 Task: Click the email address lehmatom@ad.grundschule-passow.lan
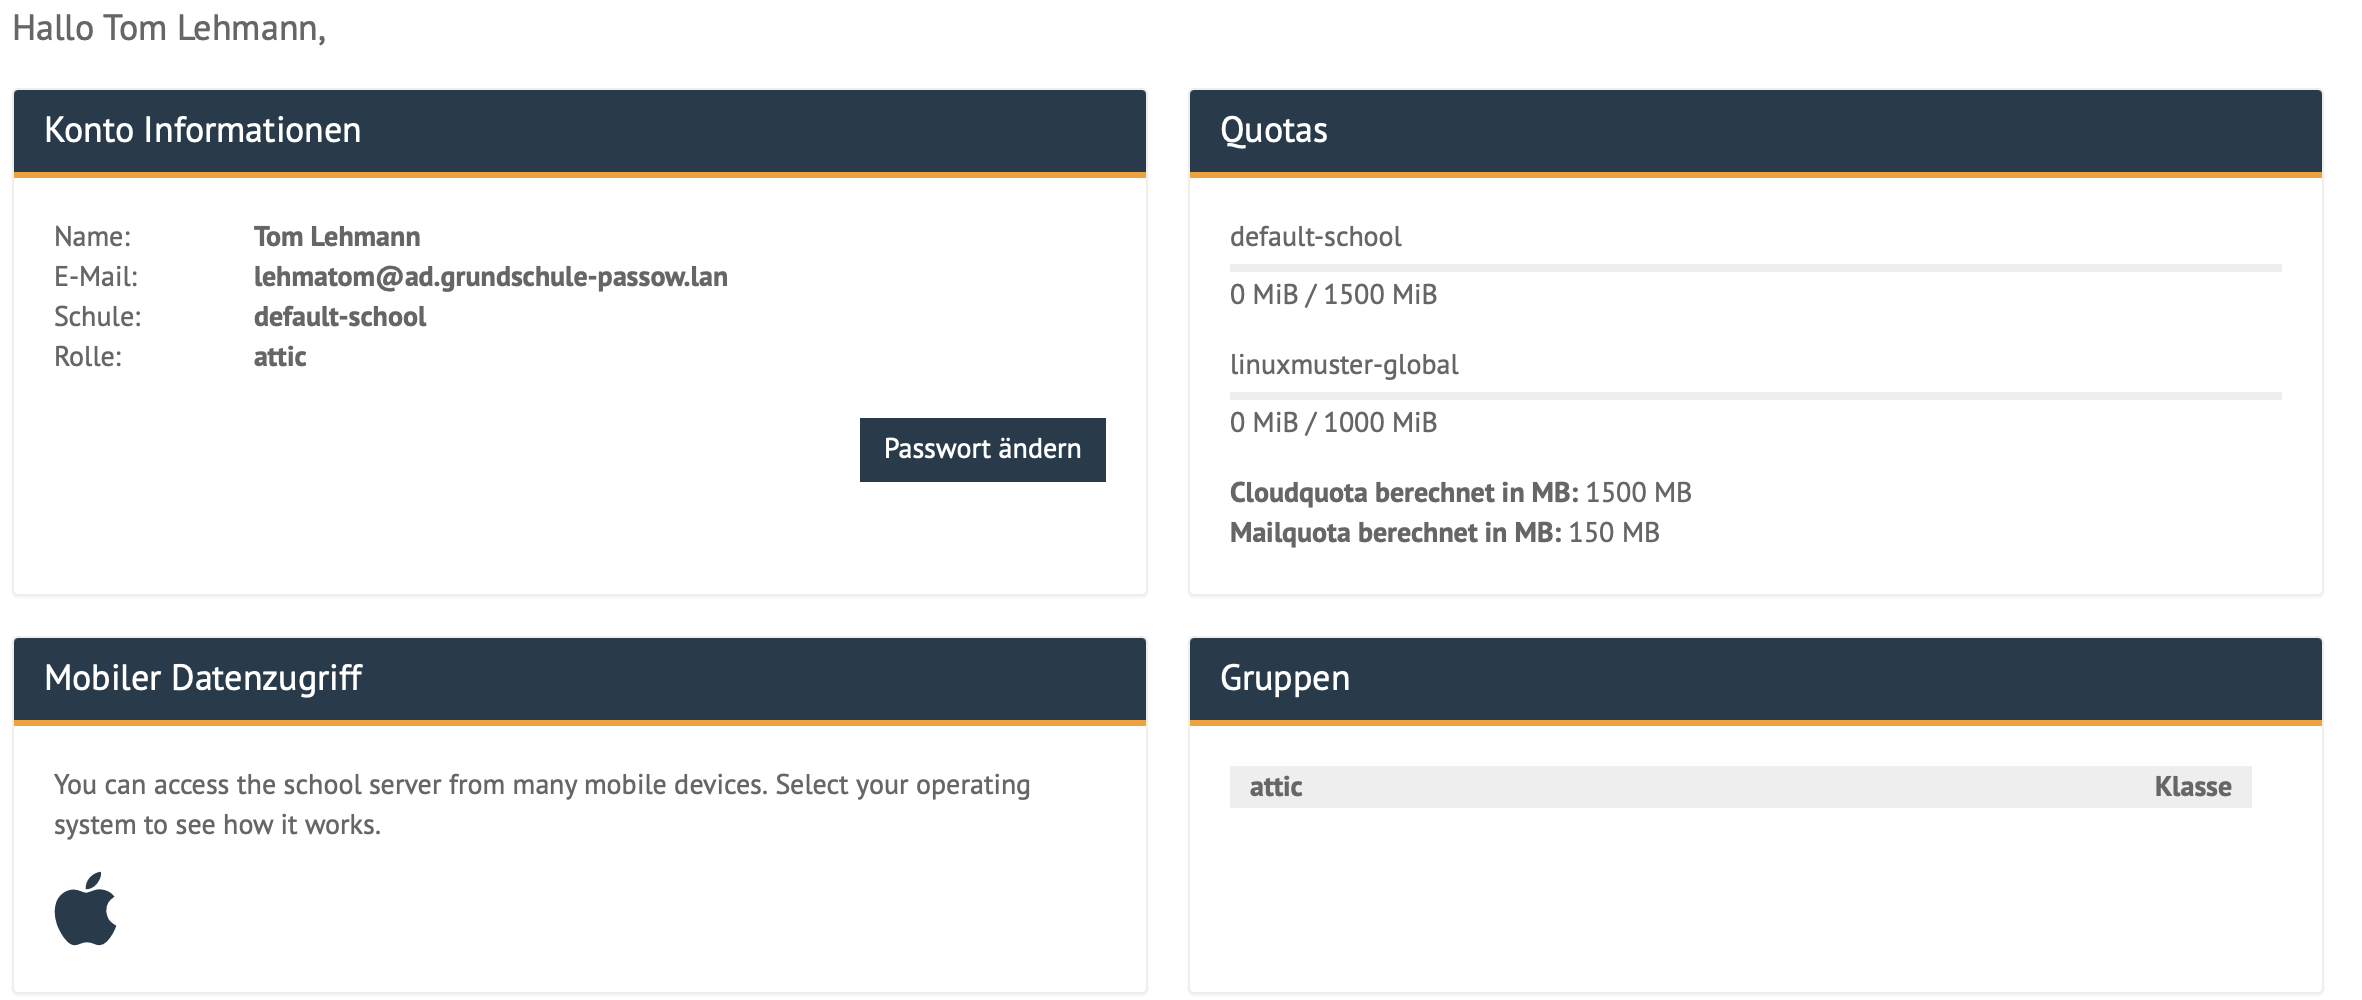click(490, 277)
